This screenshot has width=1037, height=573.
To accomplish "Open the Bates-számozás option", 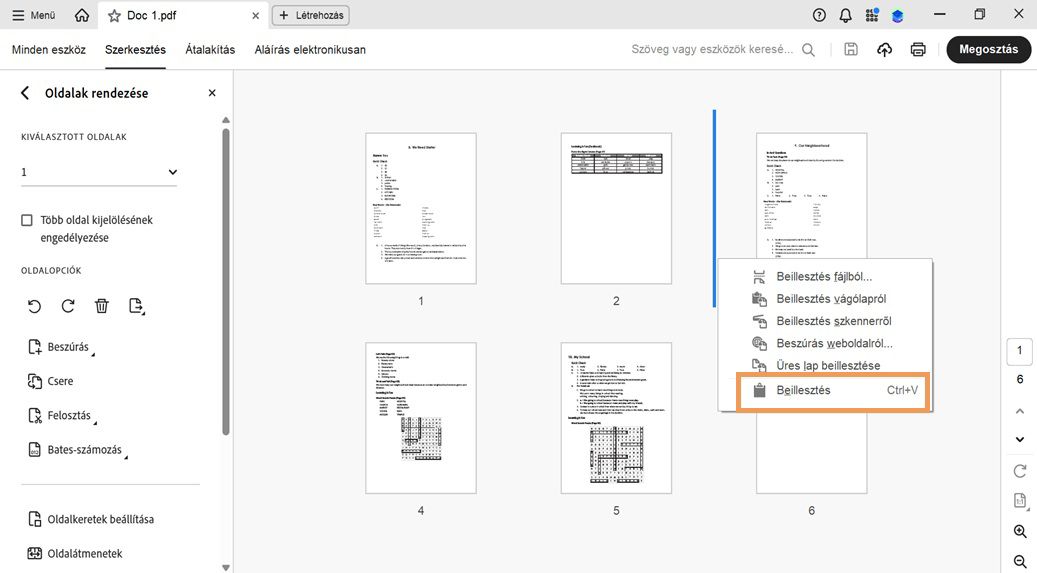I will (76, 450).
